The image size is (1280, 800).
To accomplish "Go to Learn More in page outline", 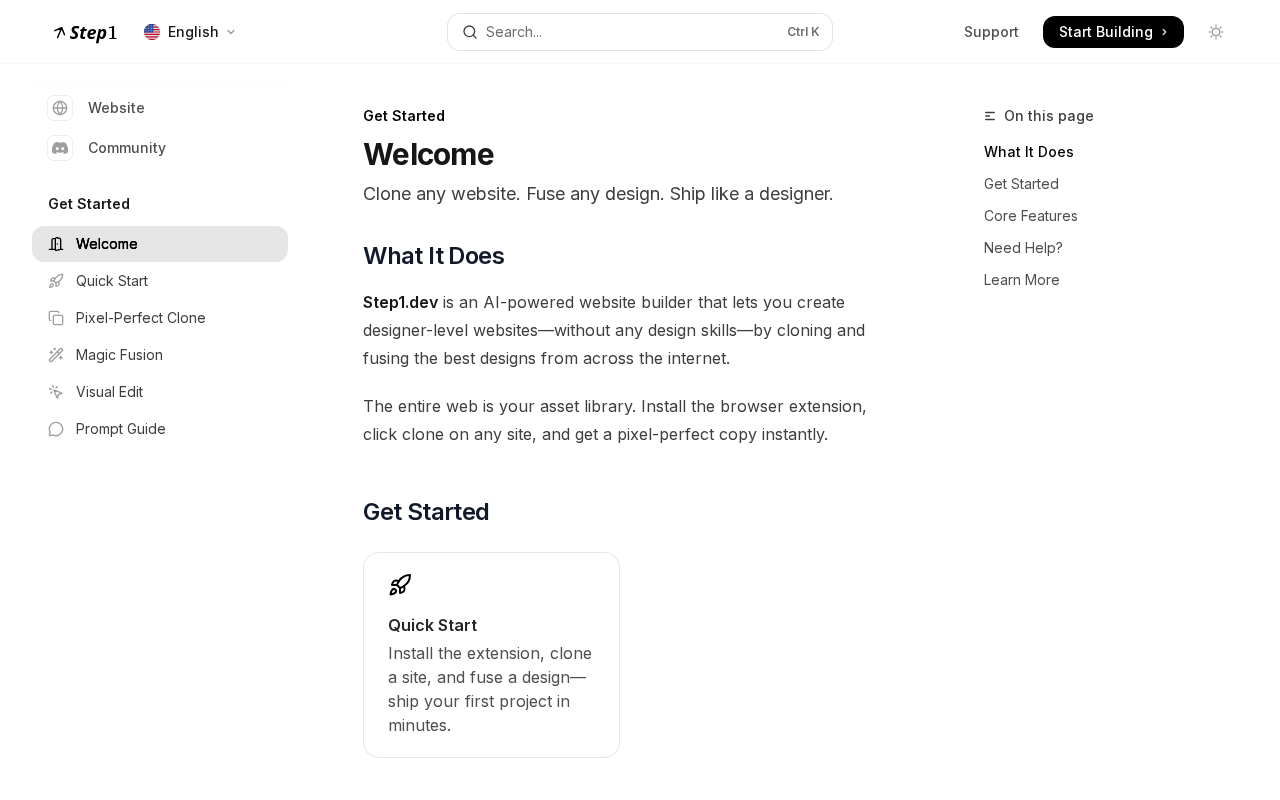I will pyautogui.click(x=1022, y=280).
